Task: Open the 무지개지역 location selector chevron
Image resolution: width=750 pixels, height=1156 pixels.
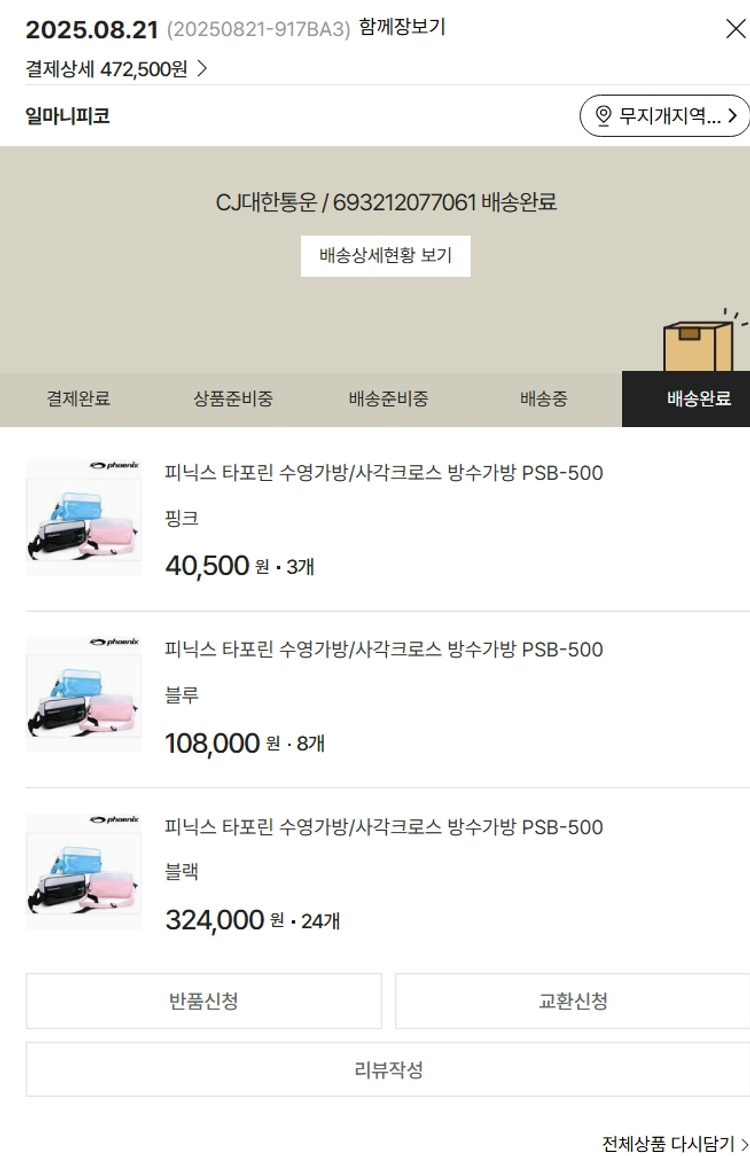Action: [733, 116]
